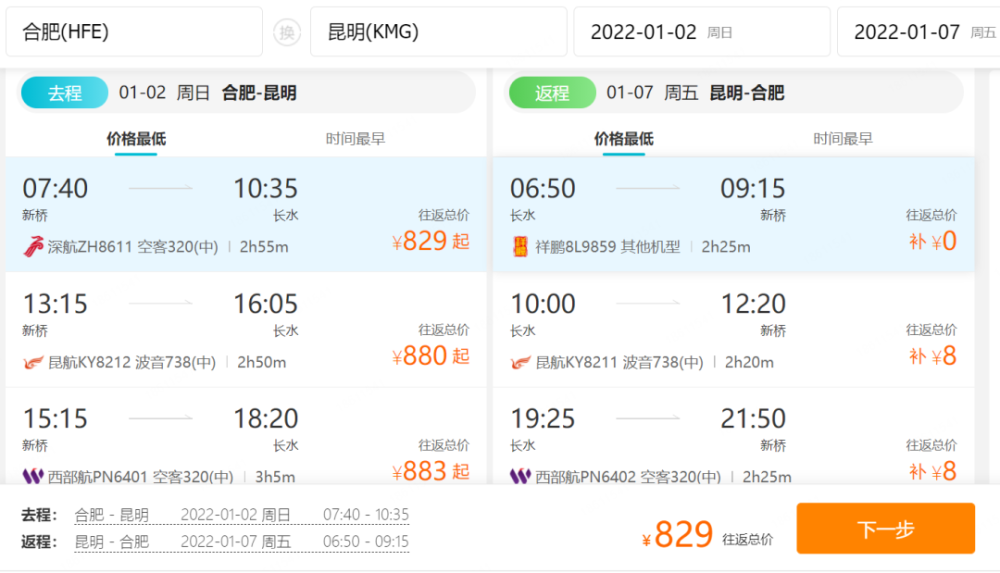Switch return list to 价格最低 tab
This screenshot has width=1000, height=573.
pos(623,139)
